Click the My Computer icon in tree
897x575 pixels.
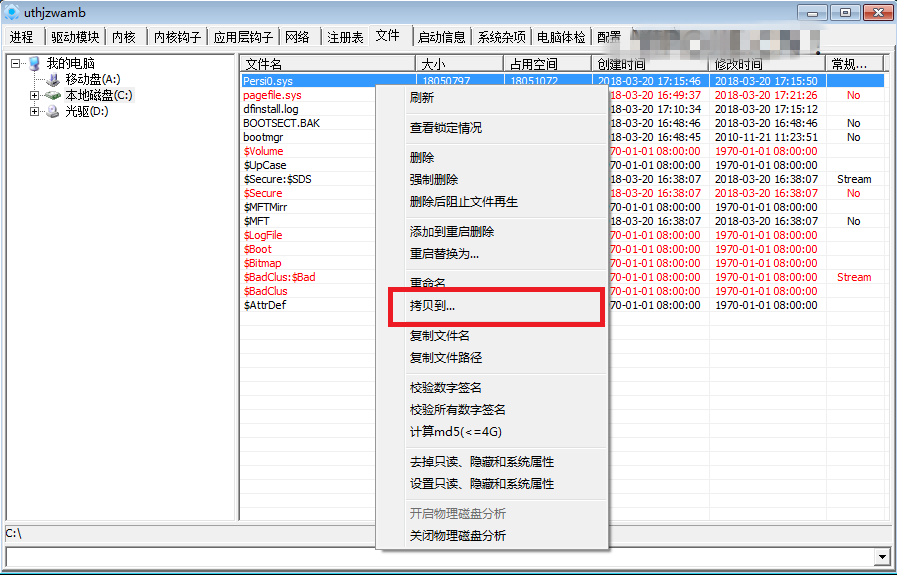tap(34, 64)
